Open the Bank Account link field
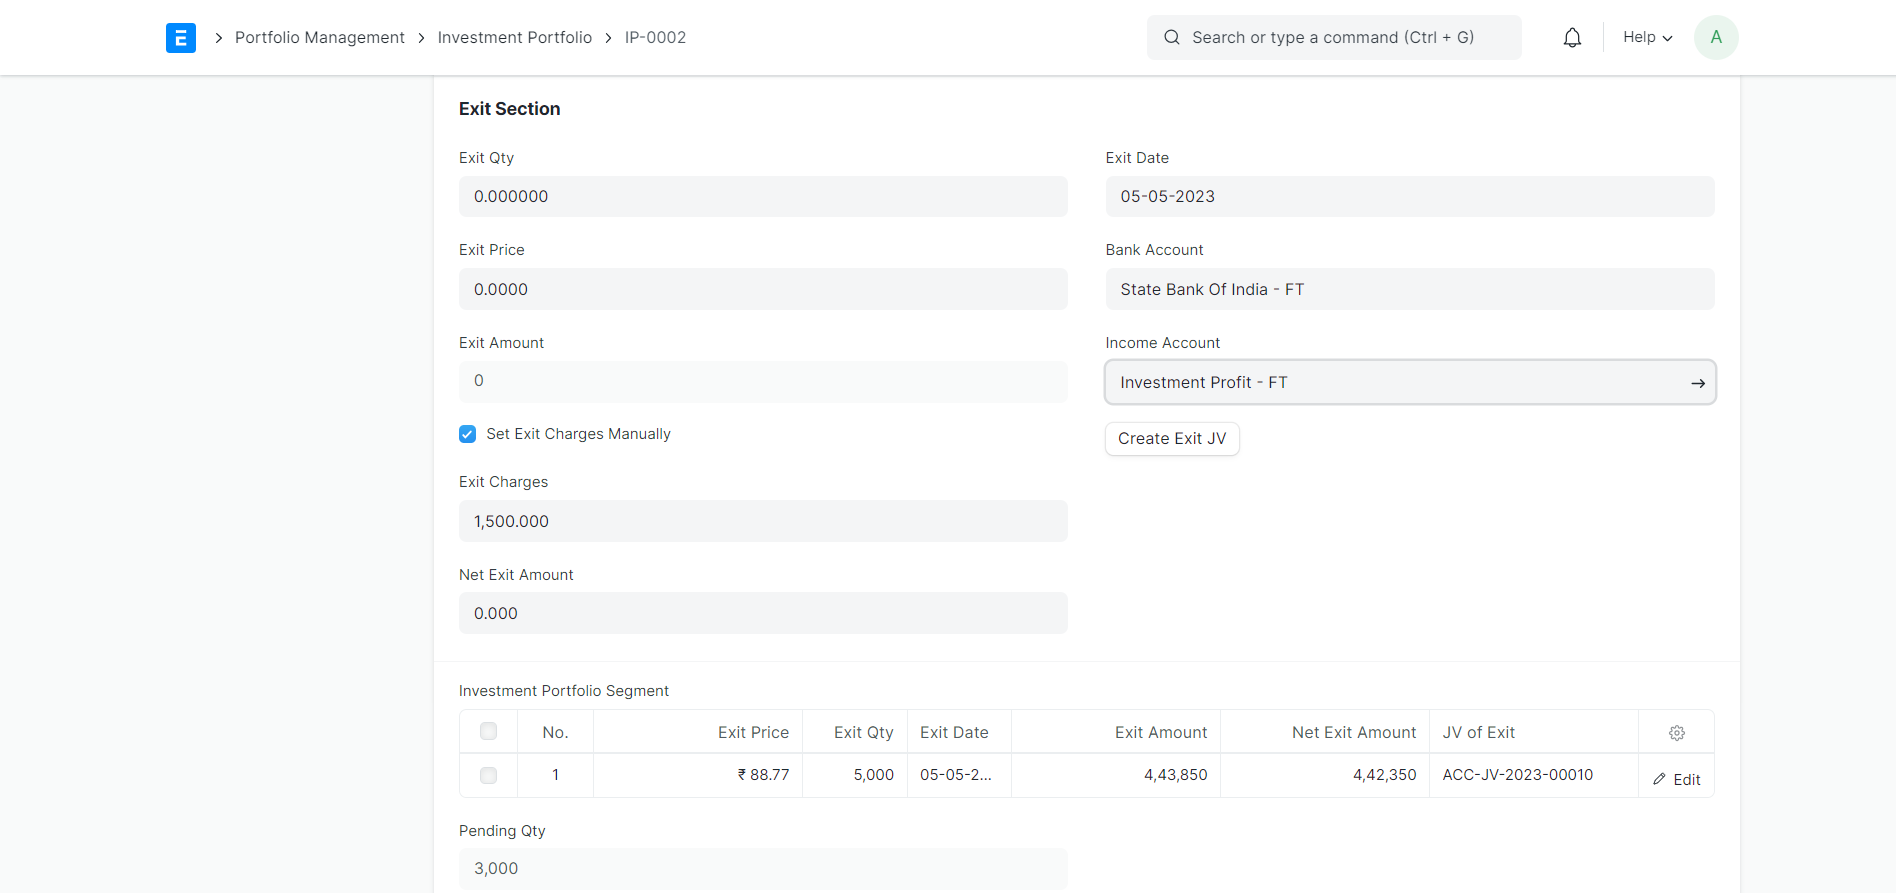This screenshot has height=893, width=1896. (x=1409, y=289)
